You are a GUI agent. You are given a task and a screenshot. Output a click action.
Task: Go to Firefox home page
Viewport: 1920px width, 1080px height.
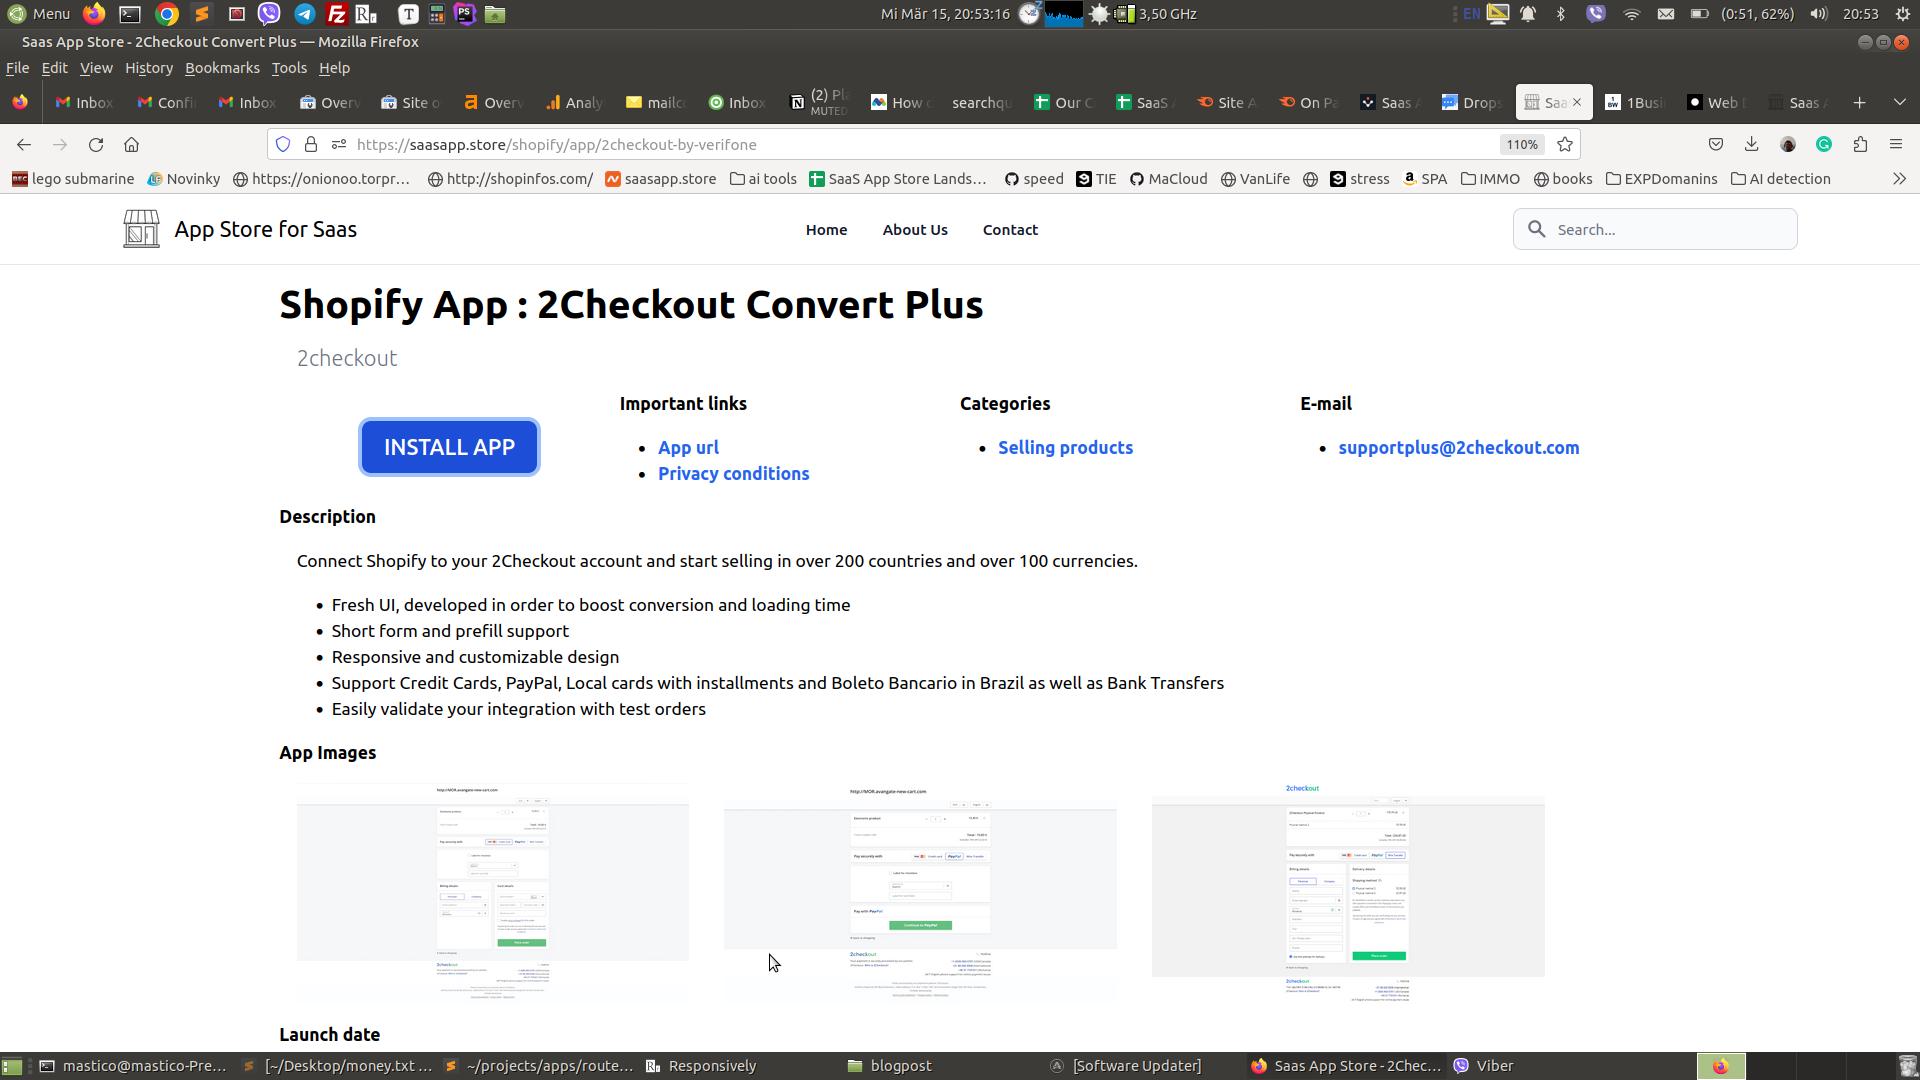[131, 145]
